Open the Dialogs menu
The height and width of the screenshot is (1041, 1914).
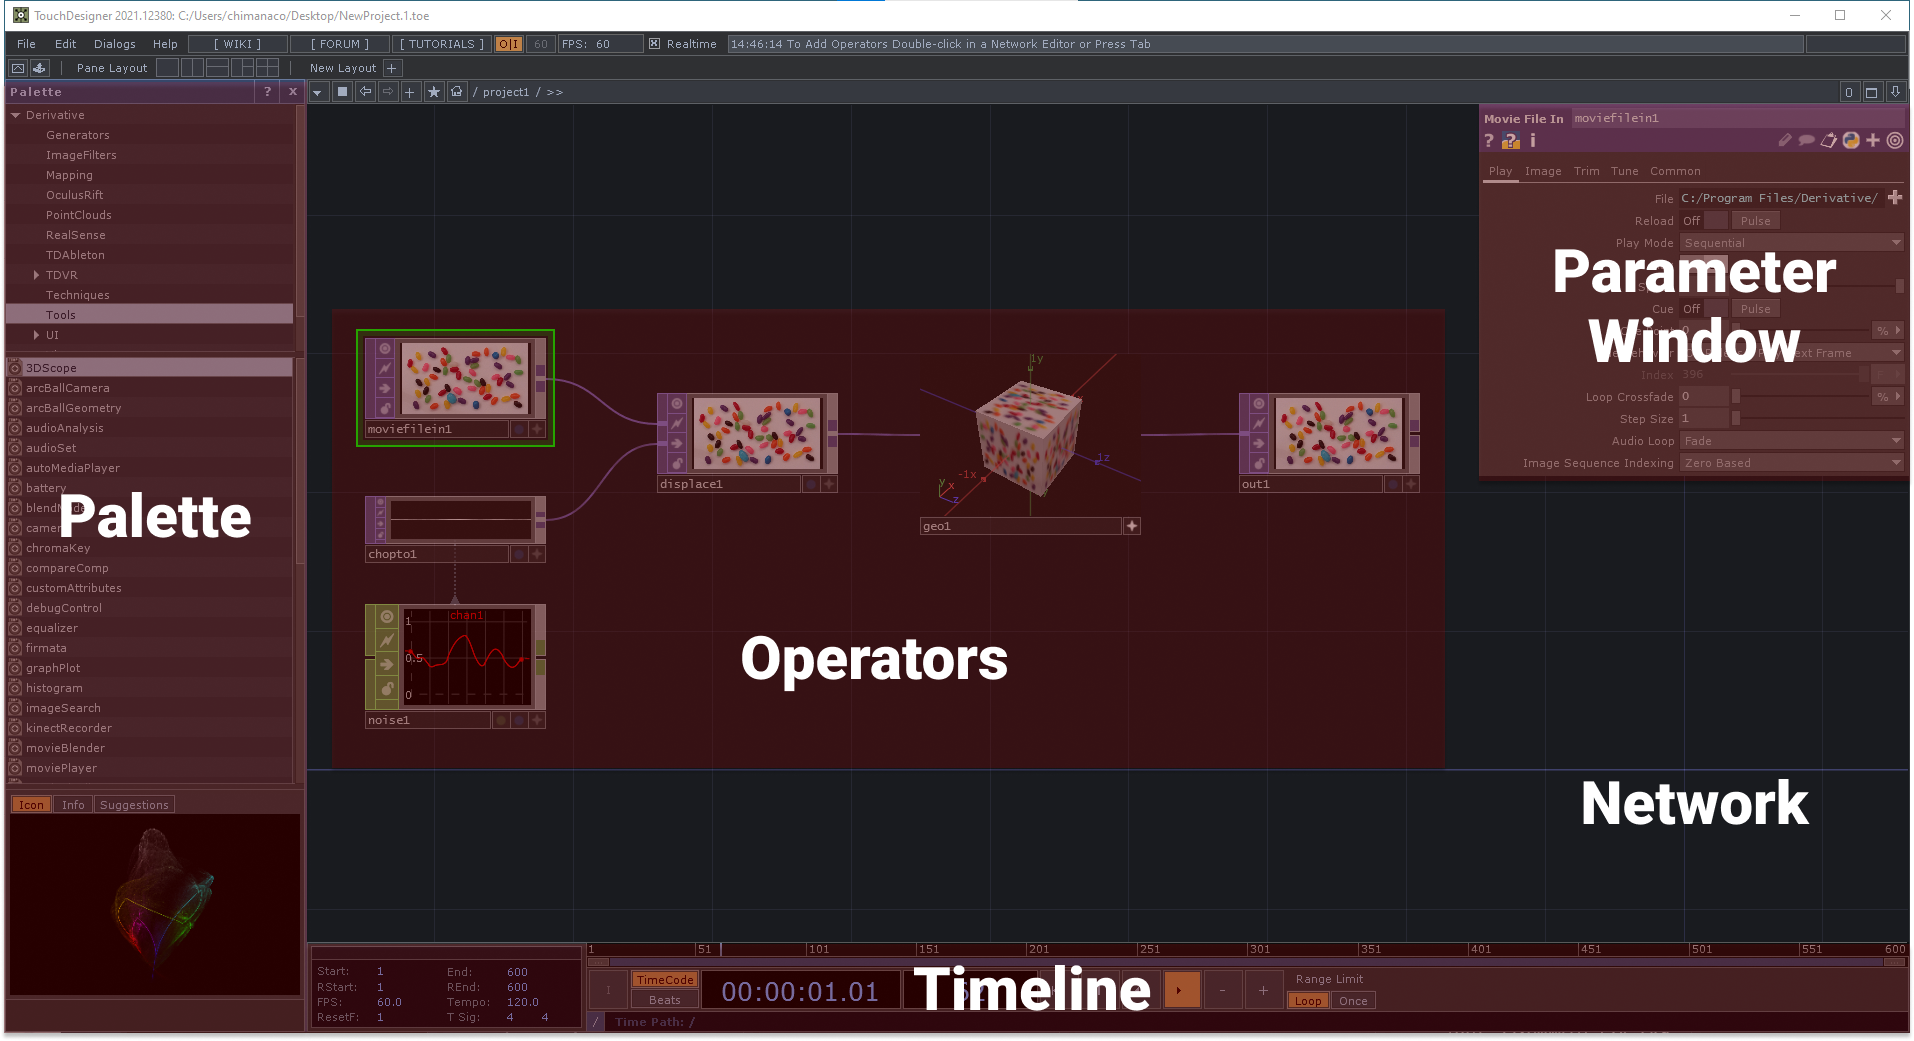coord(114,44)
